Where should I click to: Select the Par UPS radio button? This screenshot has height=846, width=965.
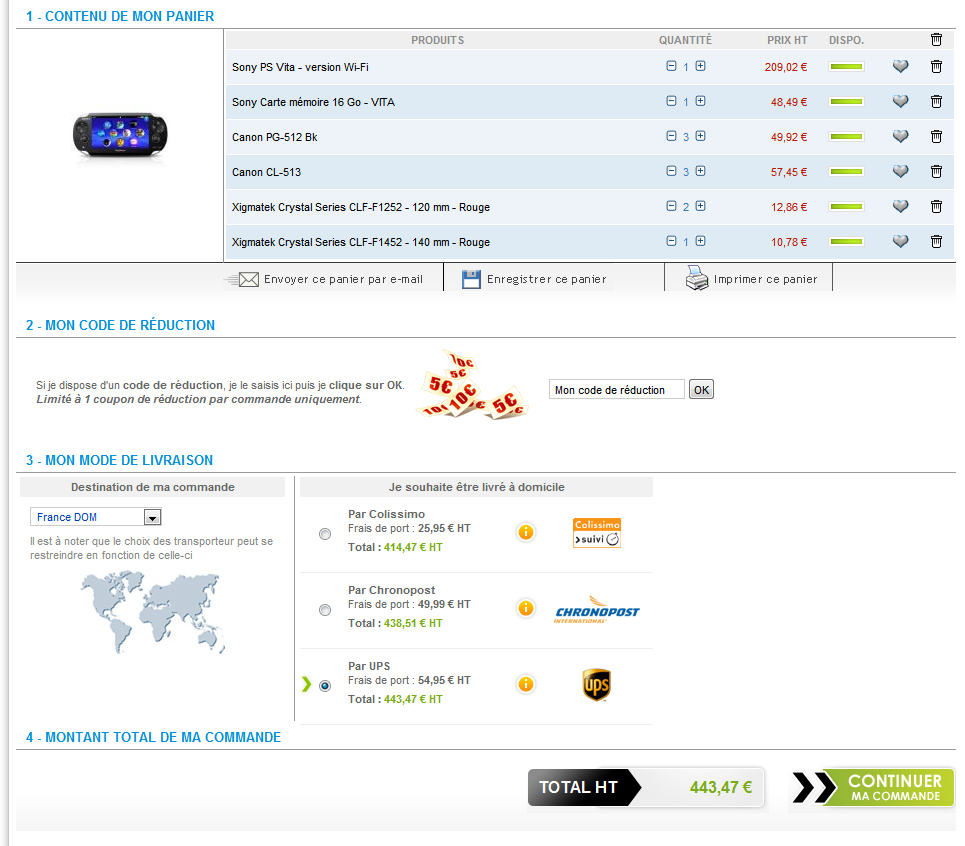[325, 686]
